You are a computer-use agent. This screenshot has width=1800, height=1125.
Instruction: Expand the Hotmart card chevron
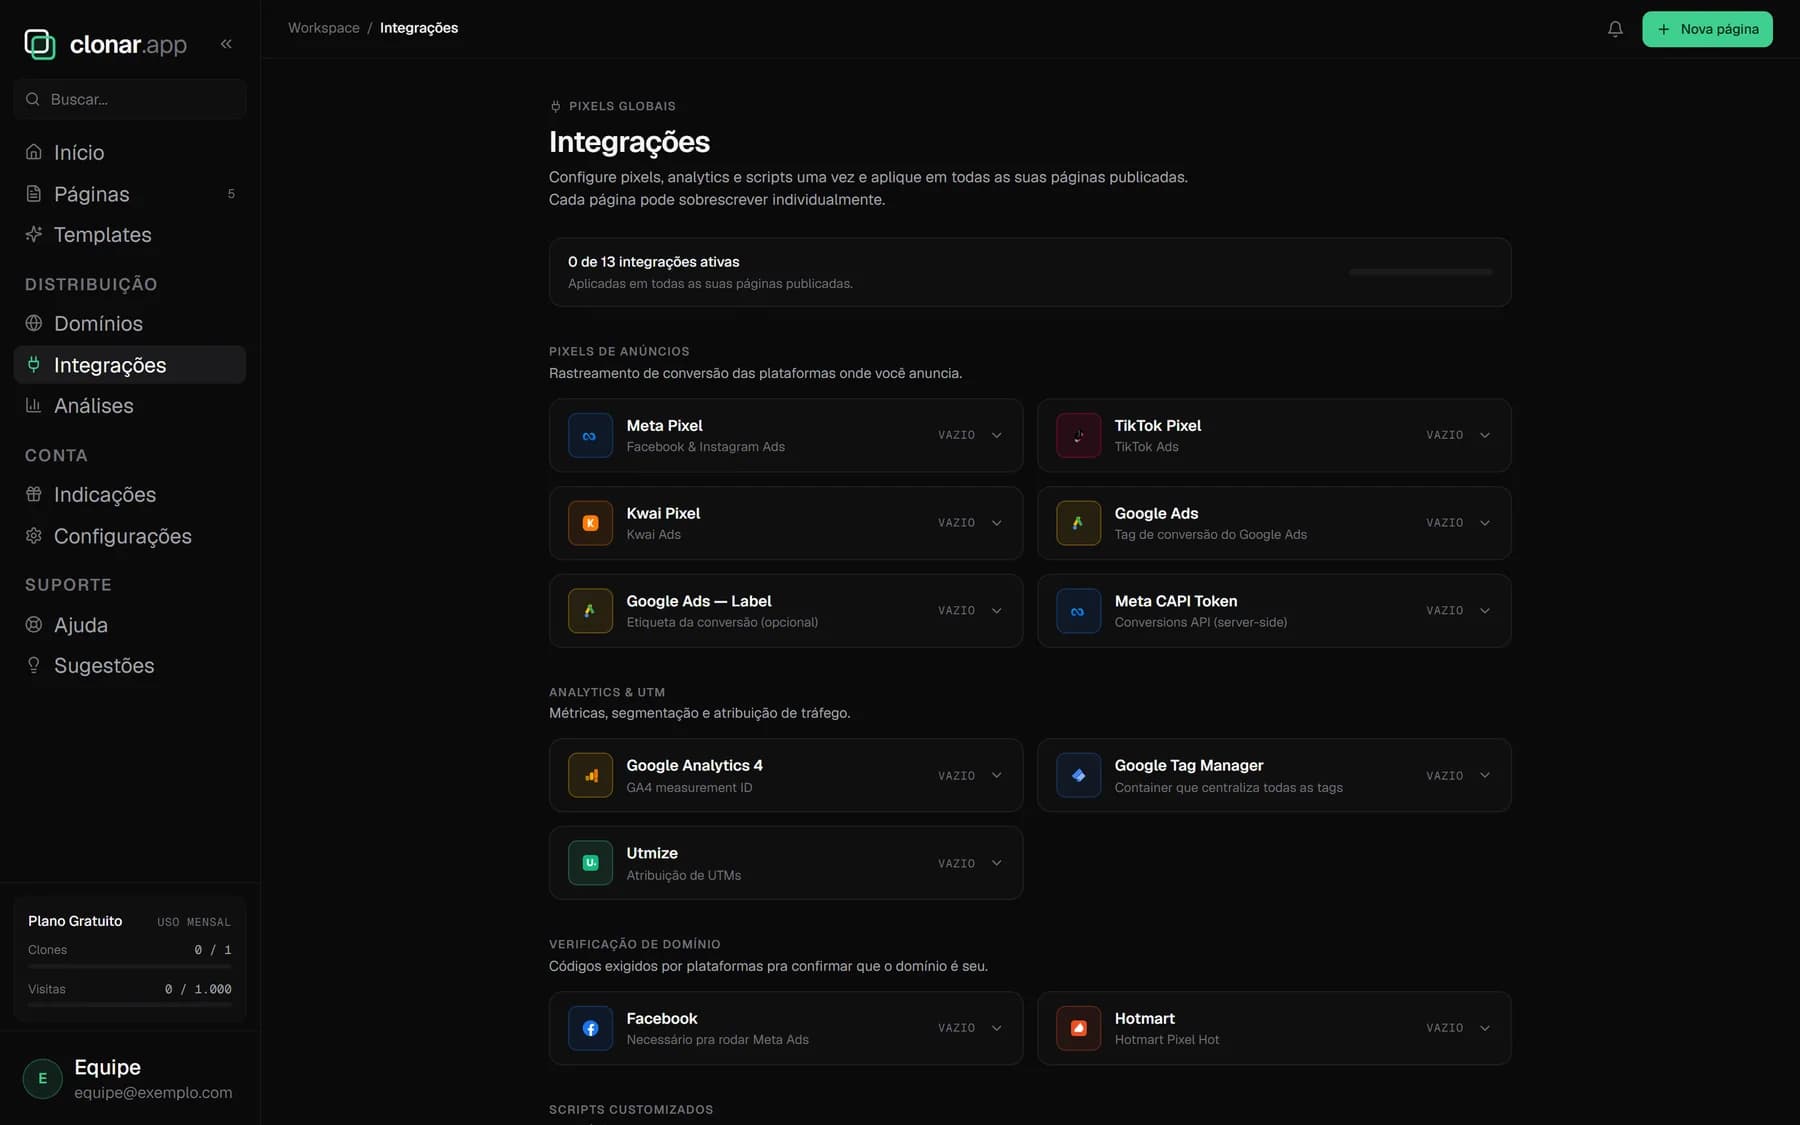click(1484, 1028)
